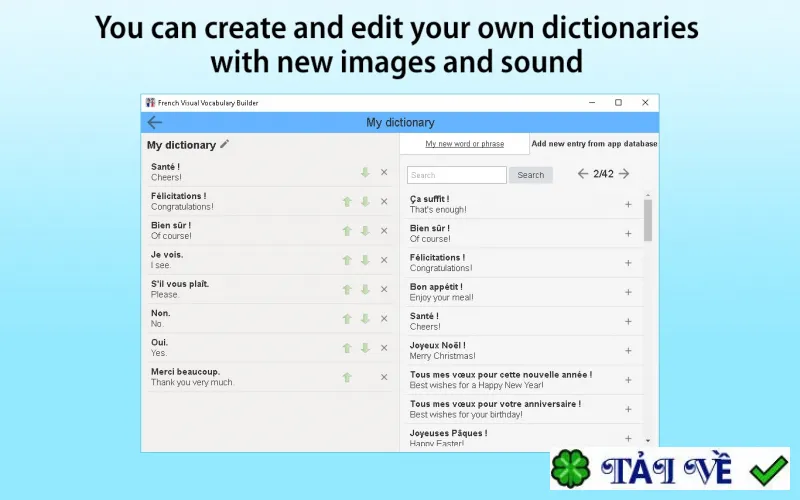The image size is (800, 500).
Task: Select Joyeux Noël ! text in database list
Action: click(437, 345)
